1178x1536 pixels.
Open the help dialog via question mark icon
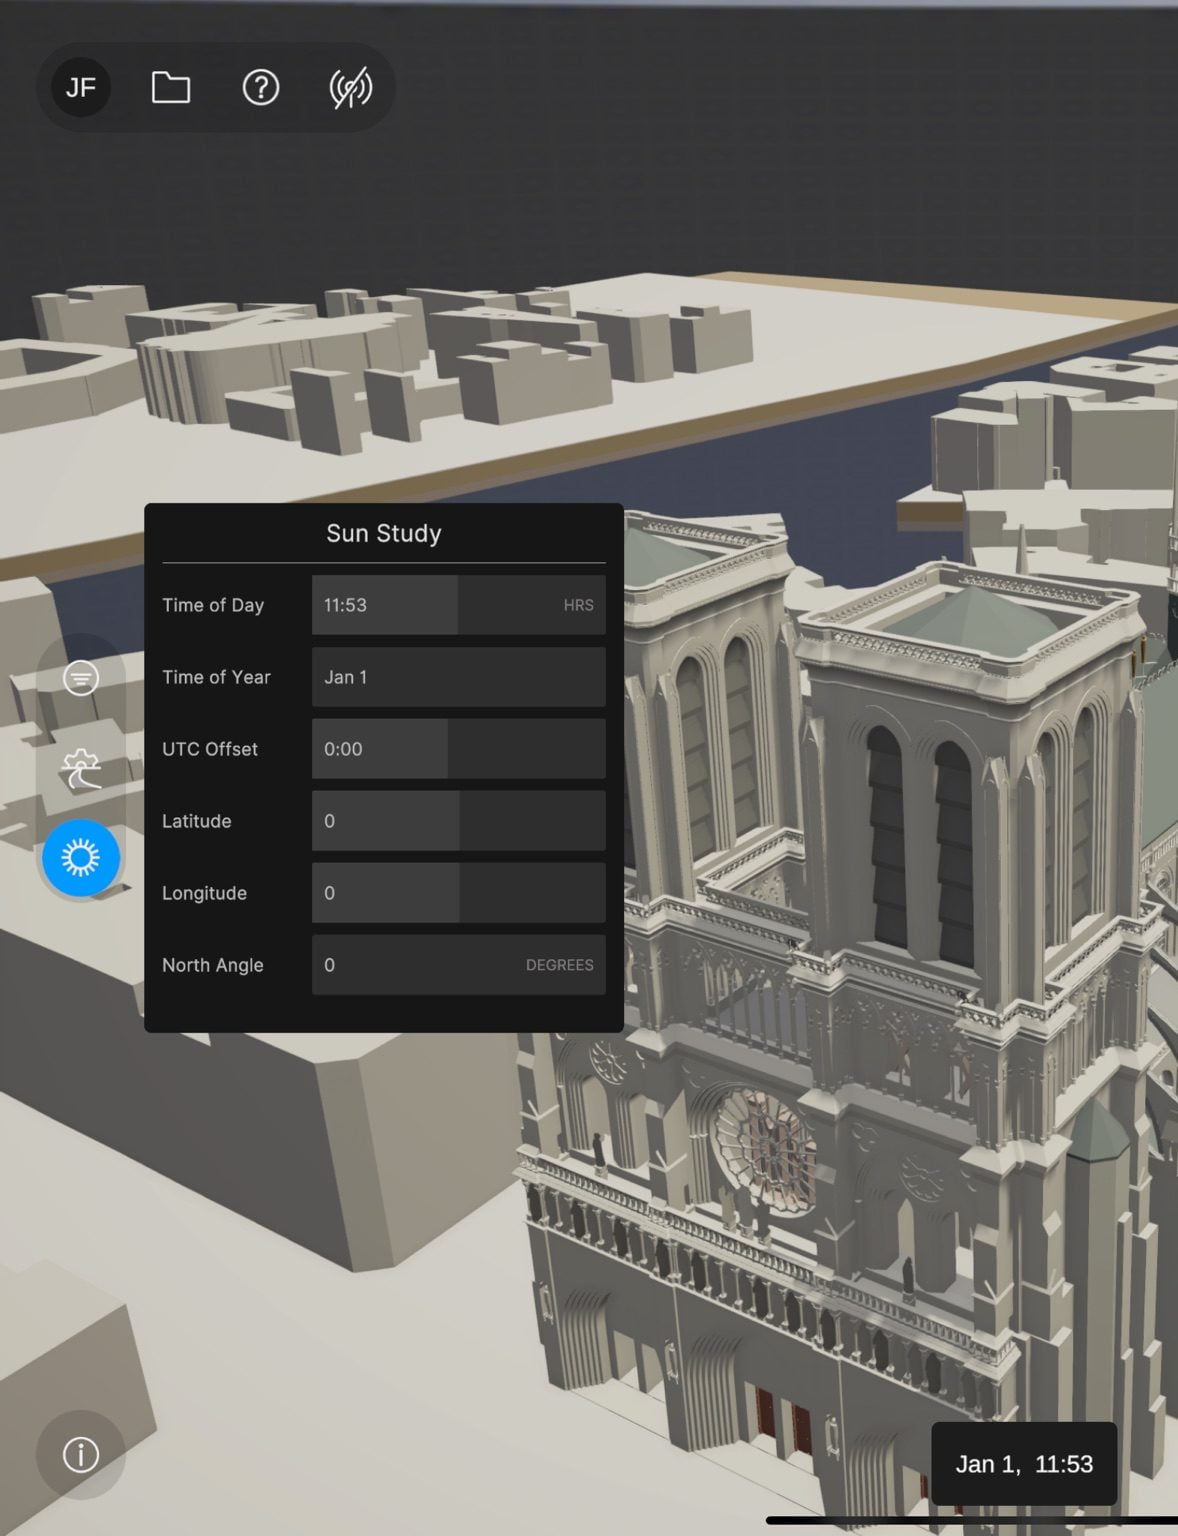(260, 88)
